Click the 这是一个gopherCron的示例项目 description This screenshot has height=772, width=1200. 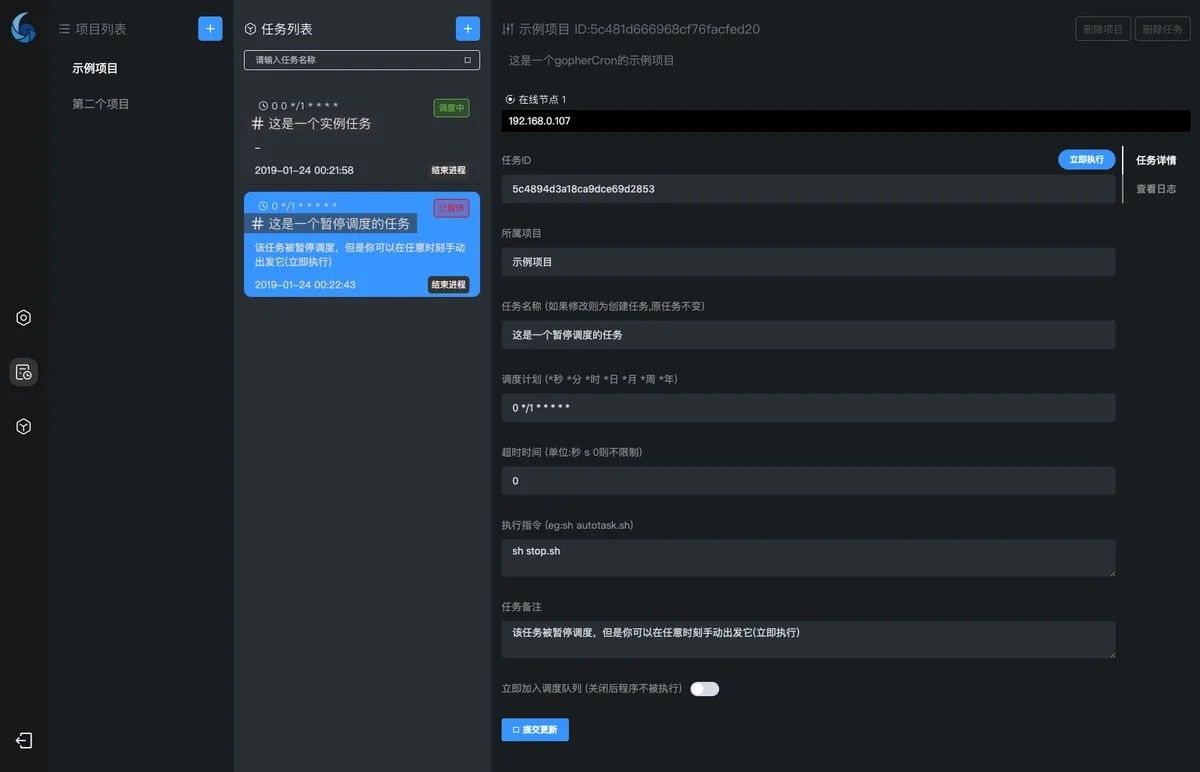pyautogui.click(x=592, y=60)
